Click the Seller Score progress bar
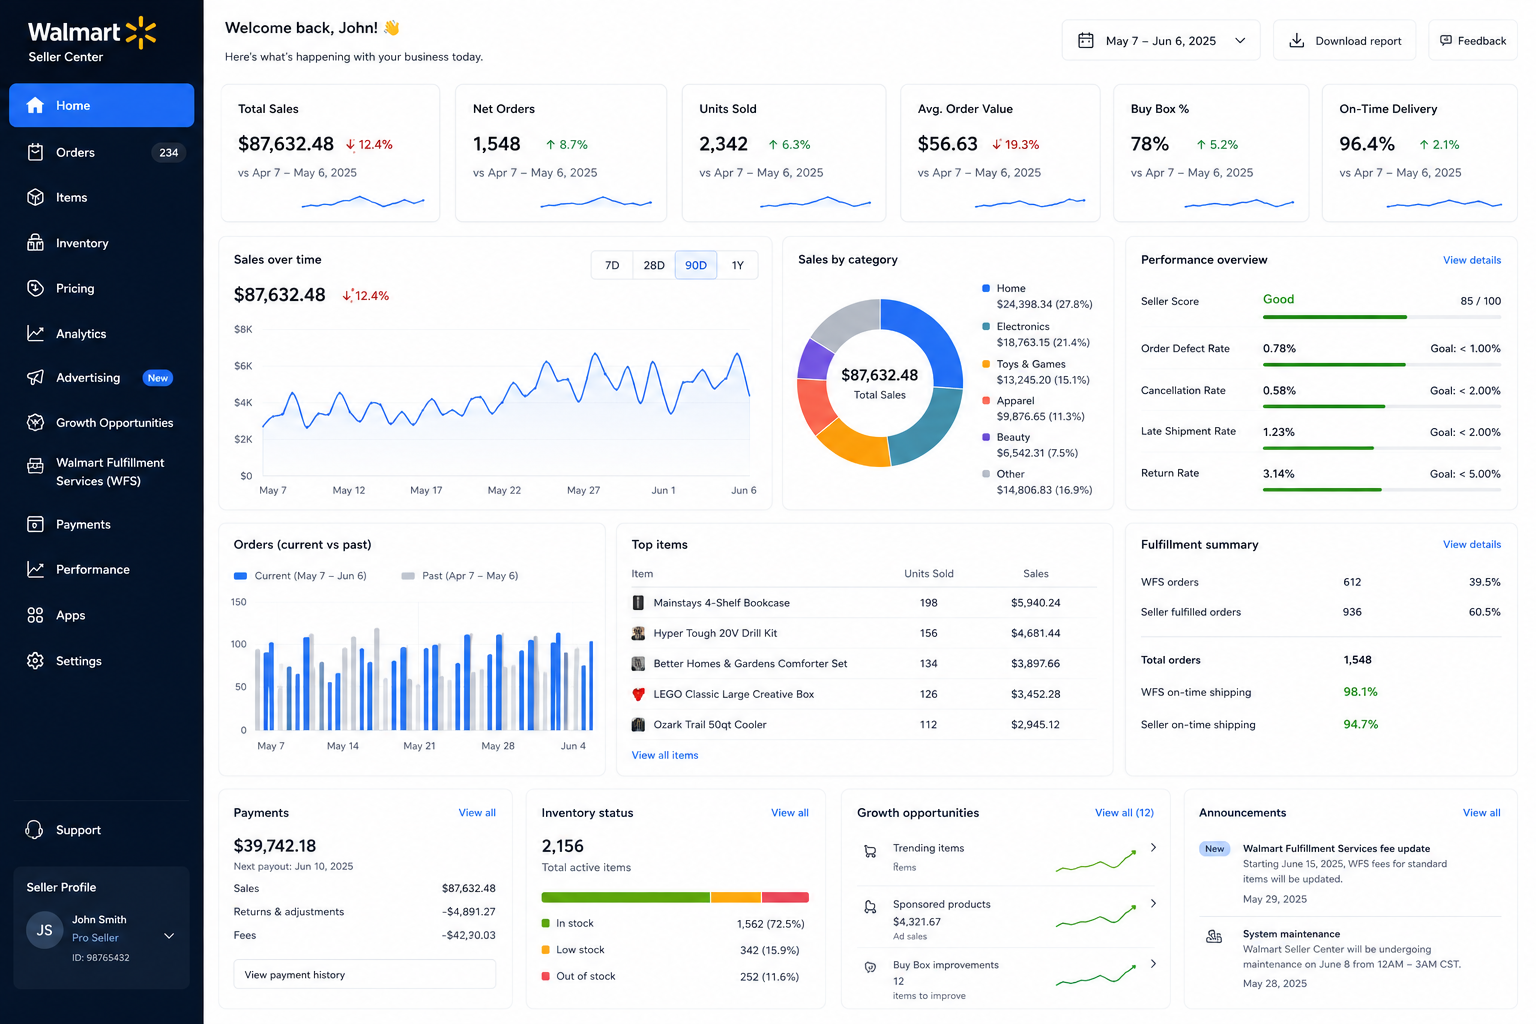This screenshot has height=1024, width=1536. [1381, 317]
